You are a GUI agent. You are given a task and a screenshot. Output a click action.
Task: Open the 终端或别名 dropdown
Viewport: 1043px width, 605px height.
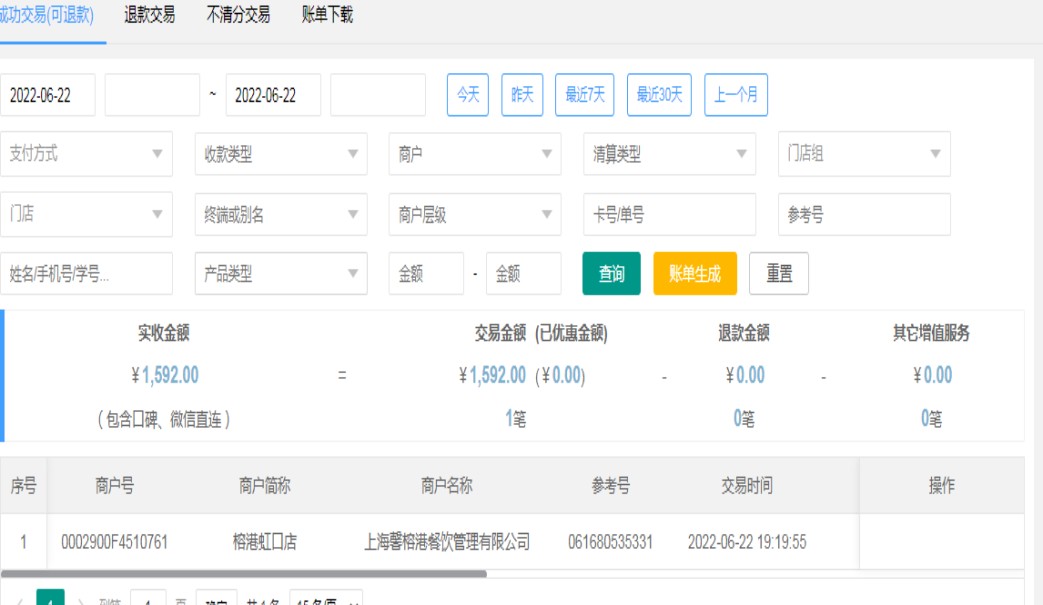pyautogui.click(x=281, y=214)
